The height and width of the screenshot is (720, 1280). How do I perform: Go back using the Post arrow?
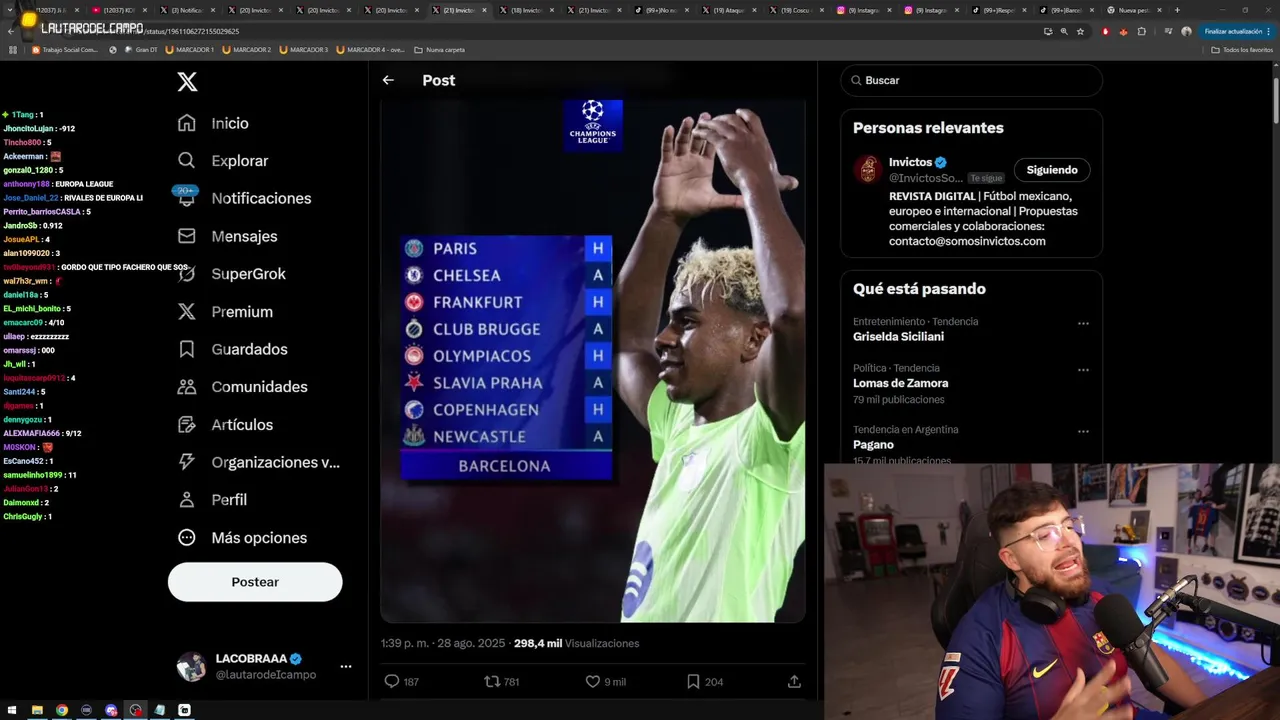(388, 80)
